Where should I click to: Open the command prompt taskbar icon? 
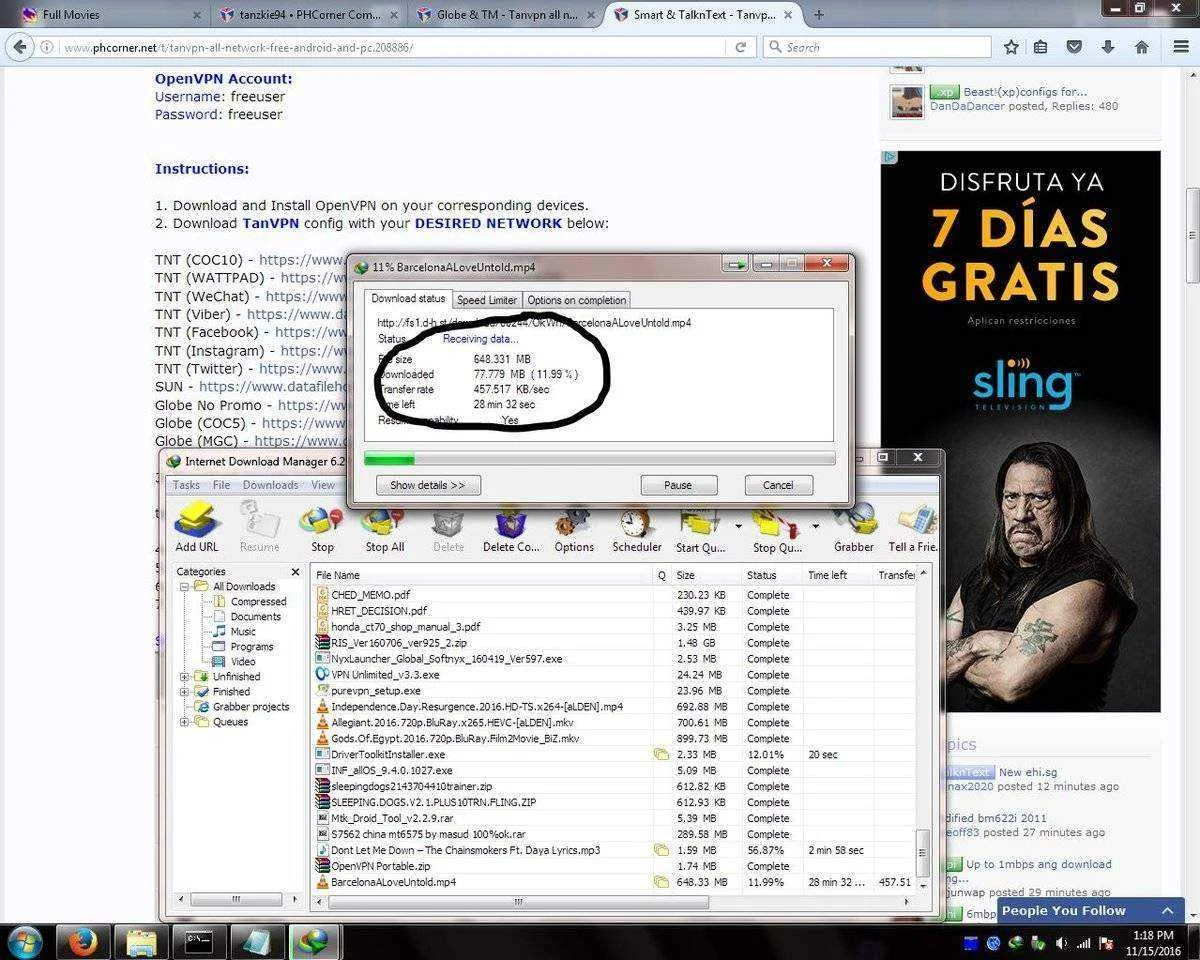tap(199, 942)
